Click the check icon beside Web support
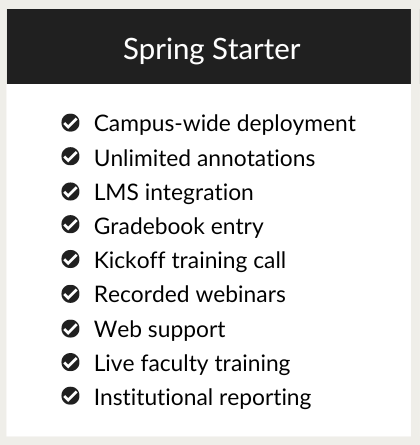 (70, 329)
